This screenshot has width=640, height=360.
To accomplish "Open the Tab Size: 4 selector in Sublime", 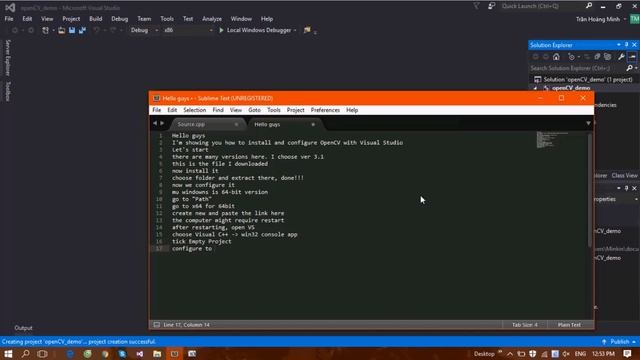I will (525, 324).
